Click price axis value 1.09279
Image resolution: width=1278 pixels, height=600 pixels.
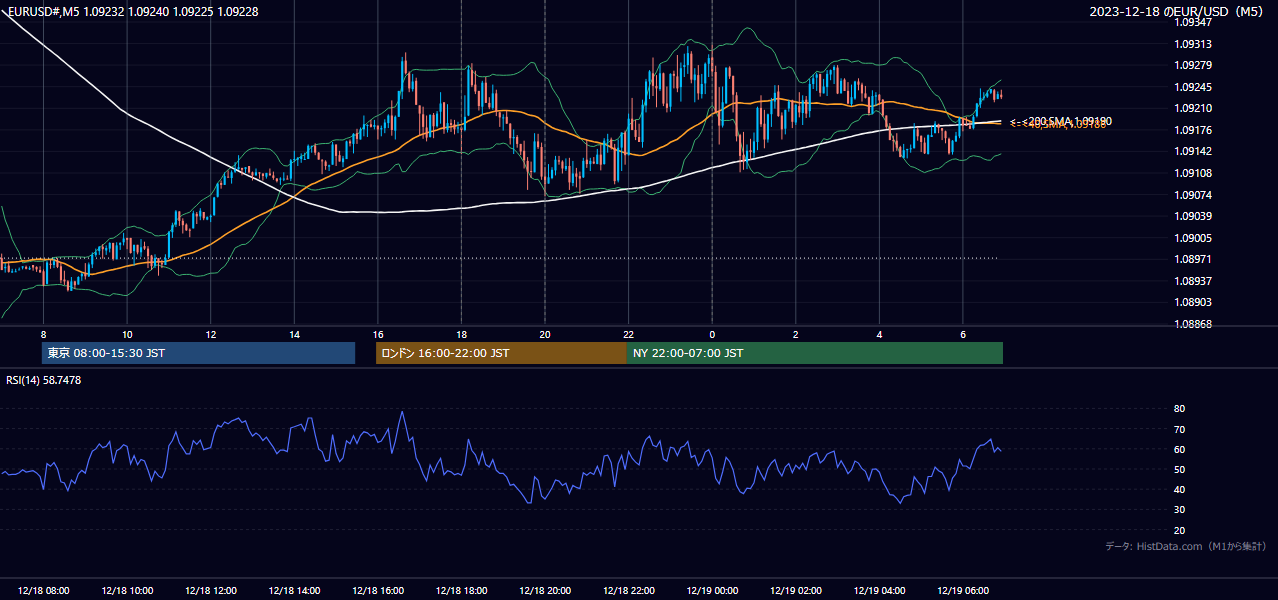1192,66
